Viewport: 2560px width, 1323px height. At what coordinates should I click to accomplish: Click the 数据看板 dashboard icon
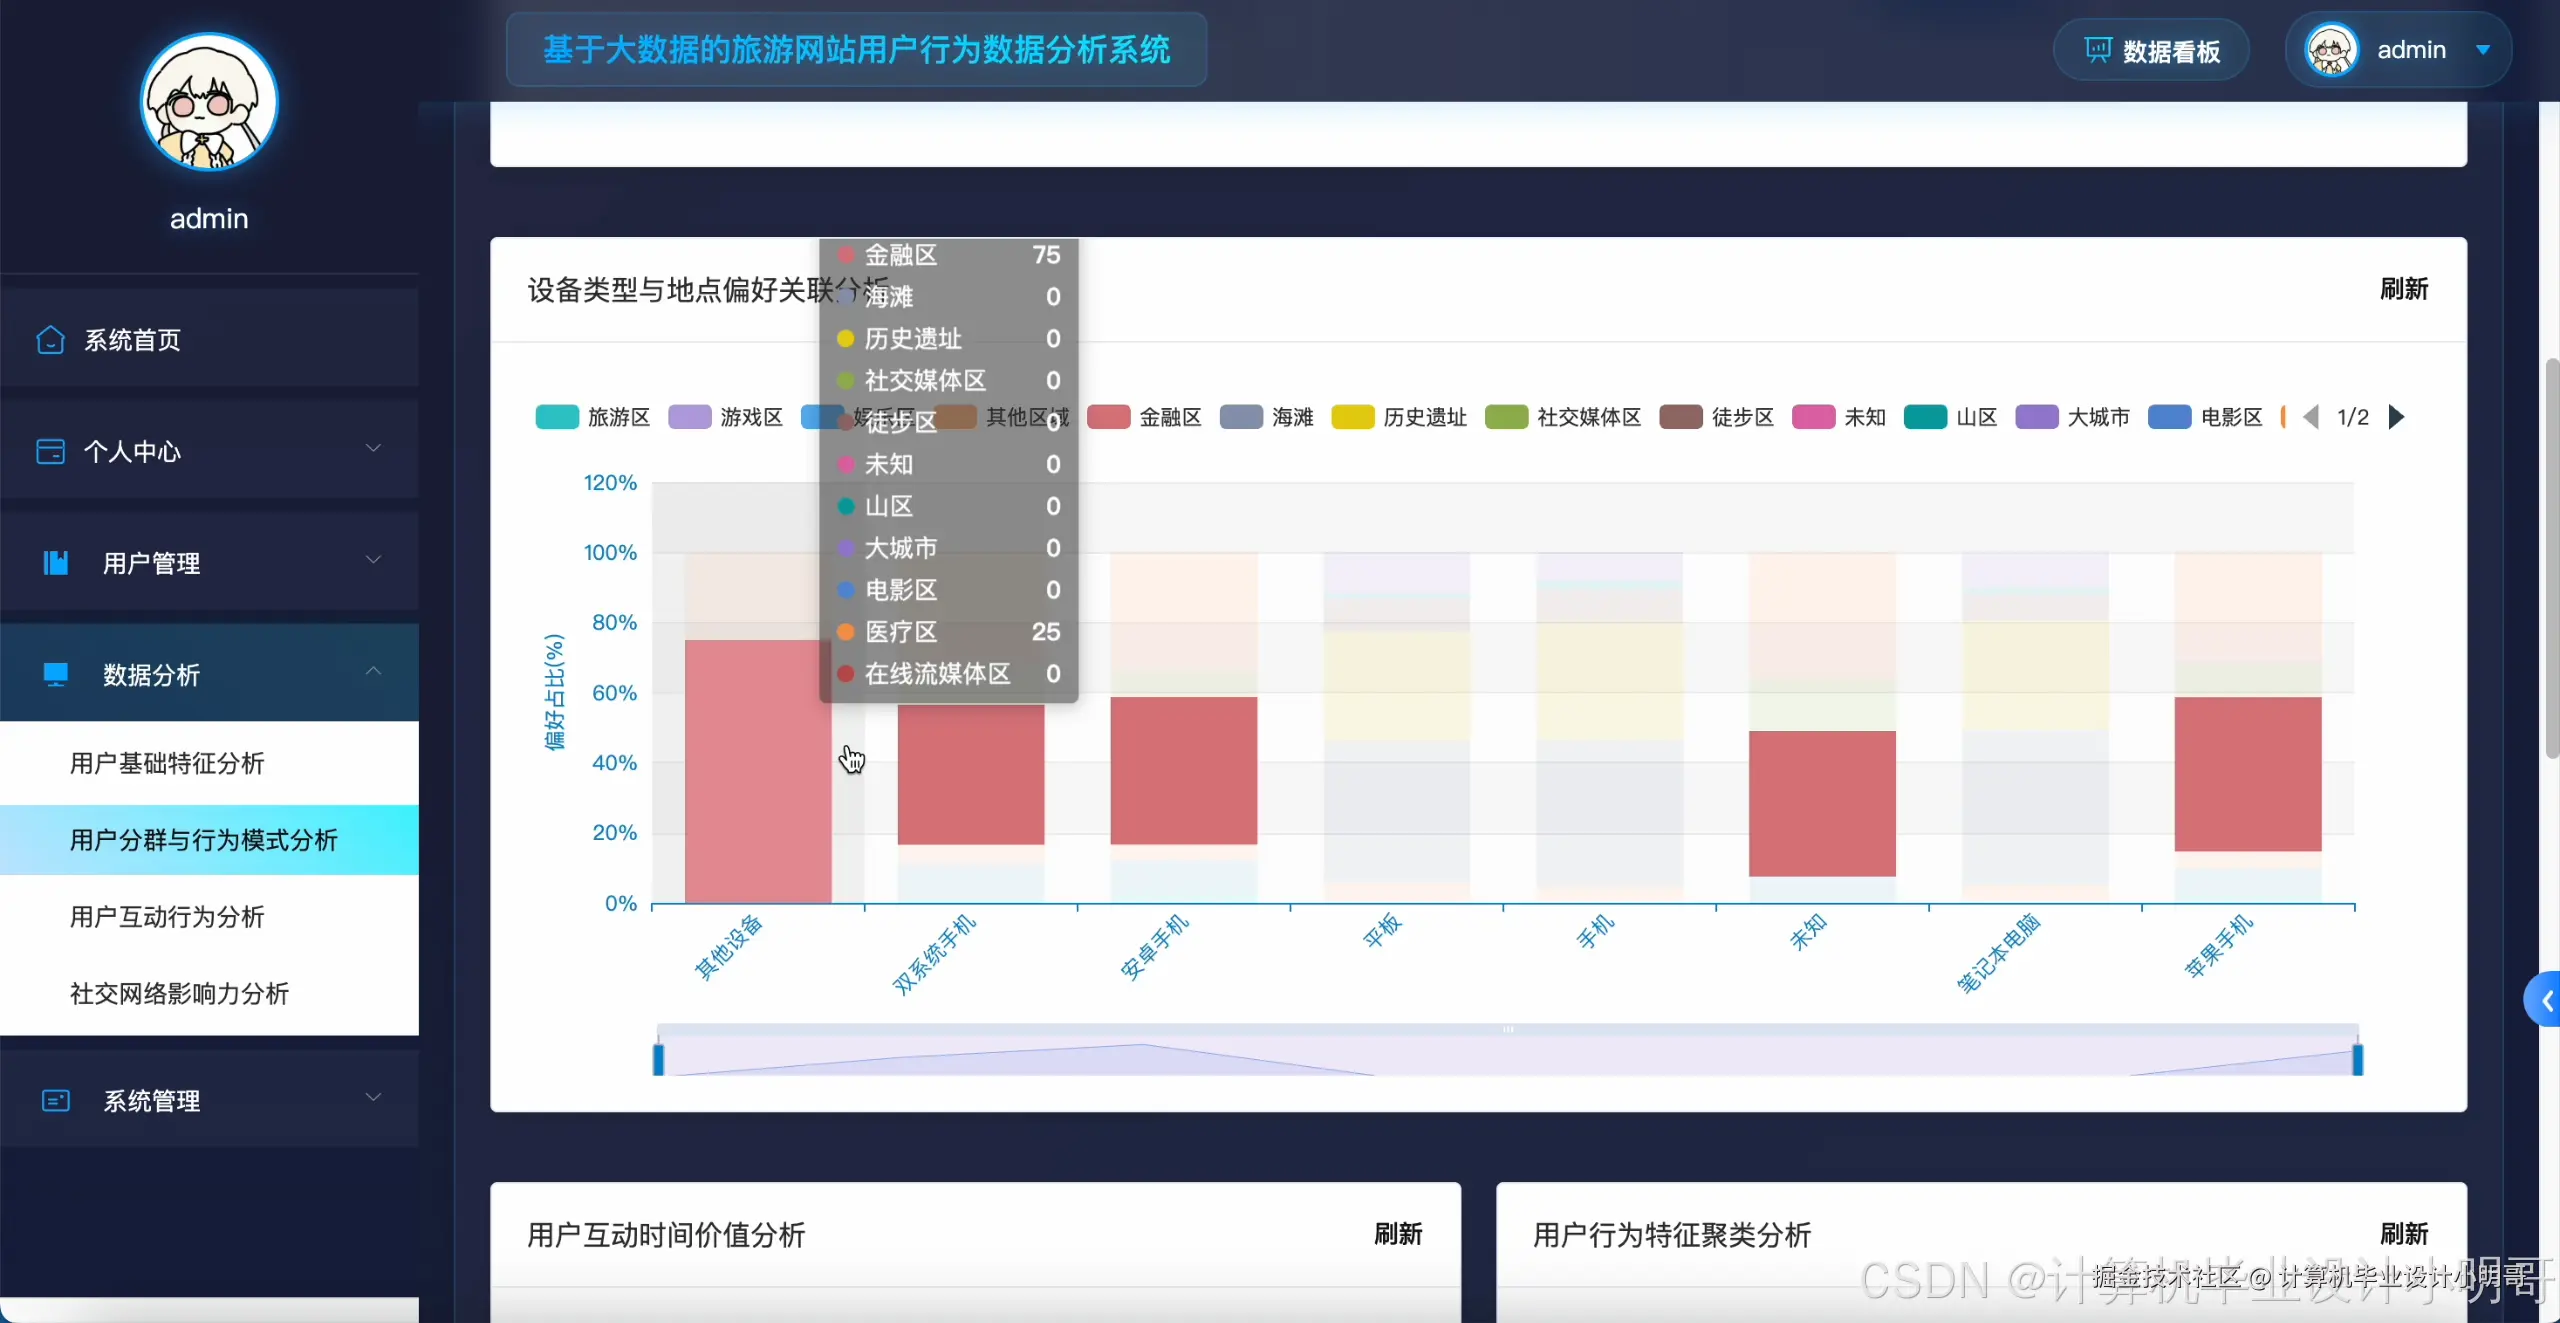pyautogui.click(x=2097, y=49)
